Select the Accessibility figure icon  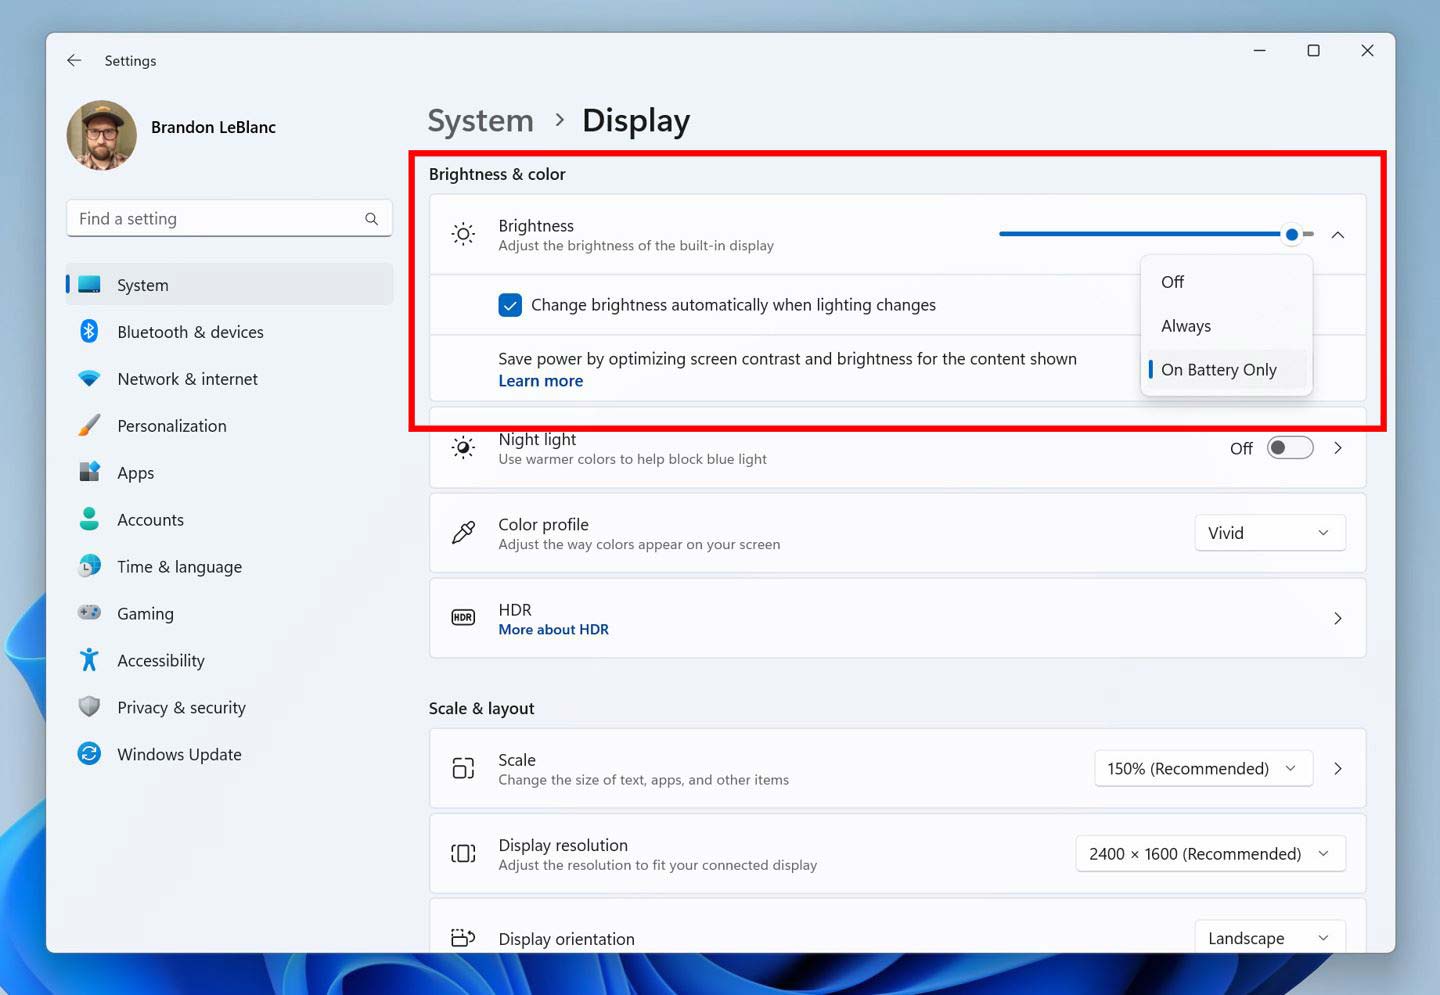coord(89,660)
